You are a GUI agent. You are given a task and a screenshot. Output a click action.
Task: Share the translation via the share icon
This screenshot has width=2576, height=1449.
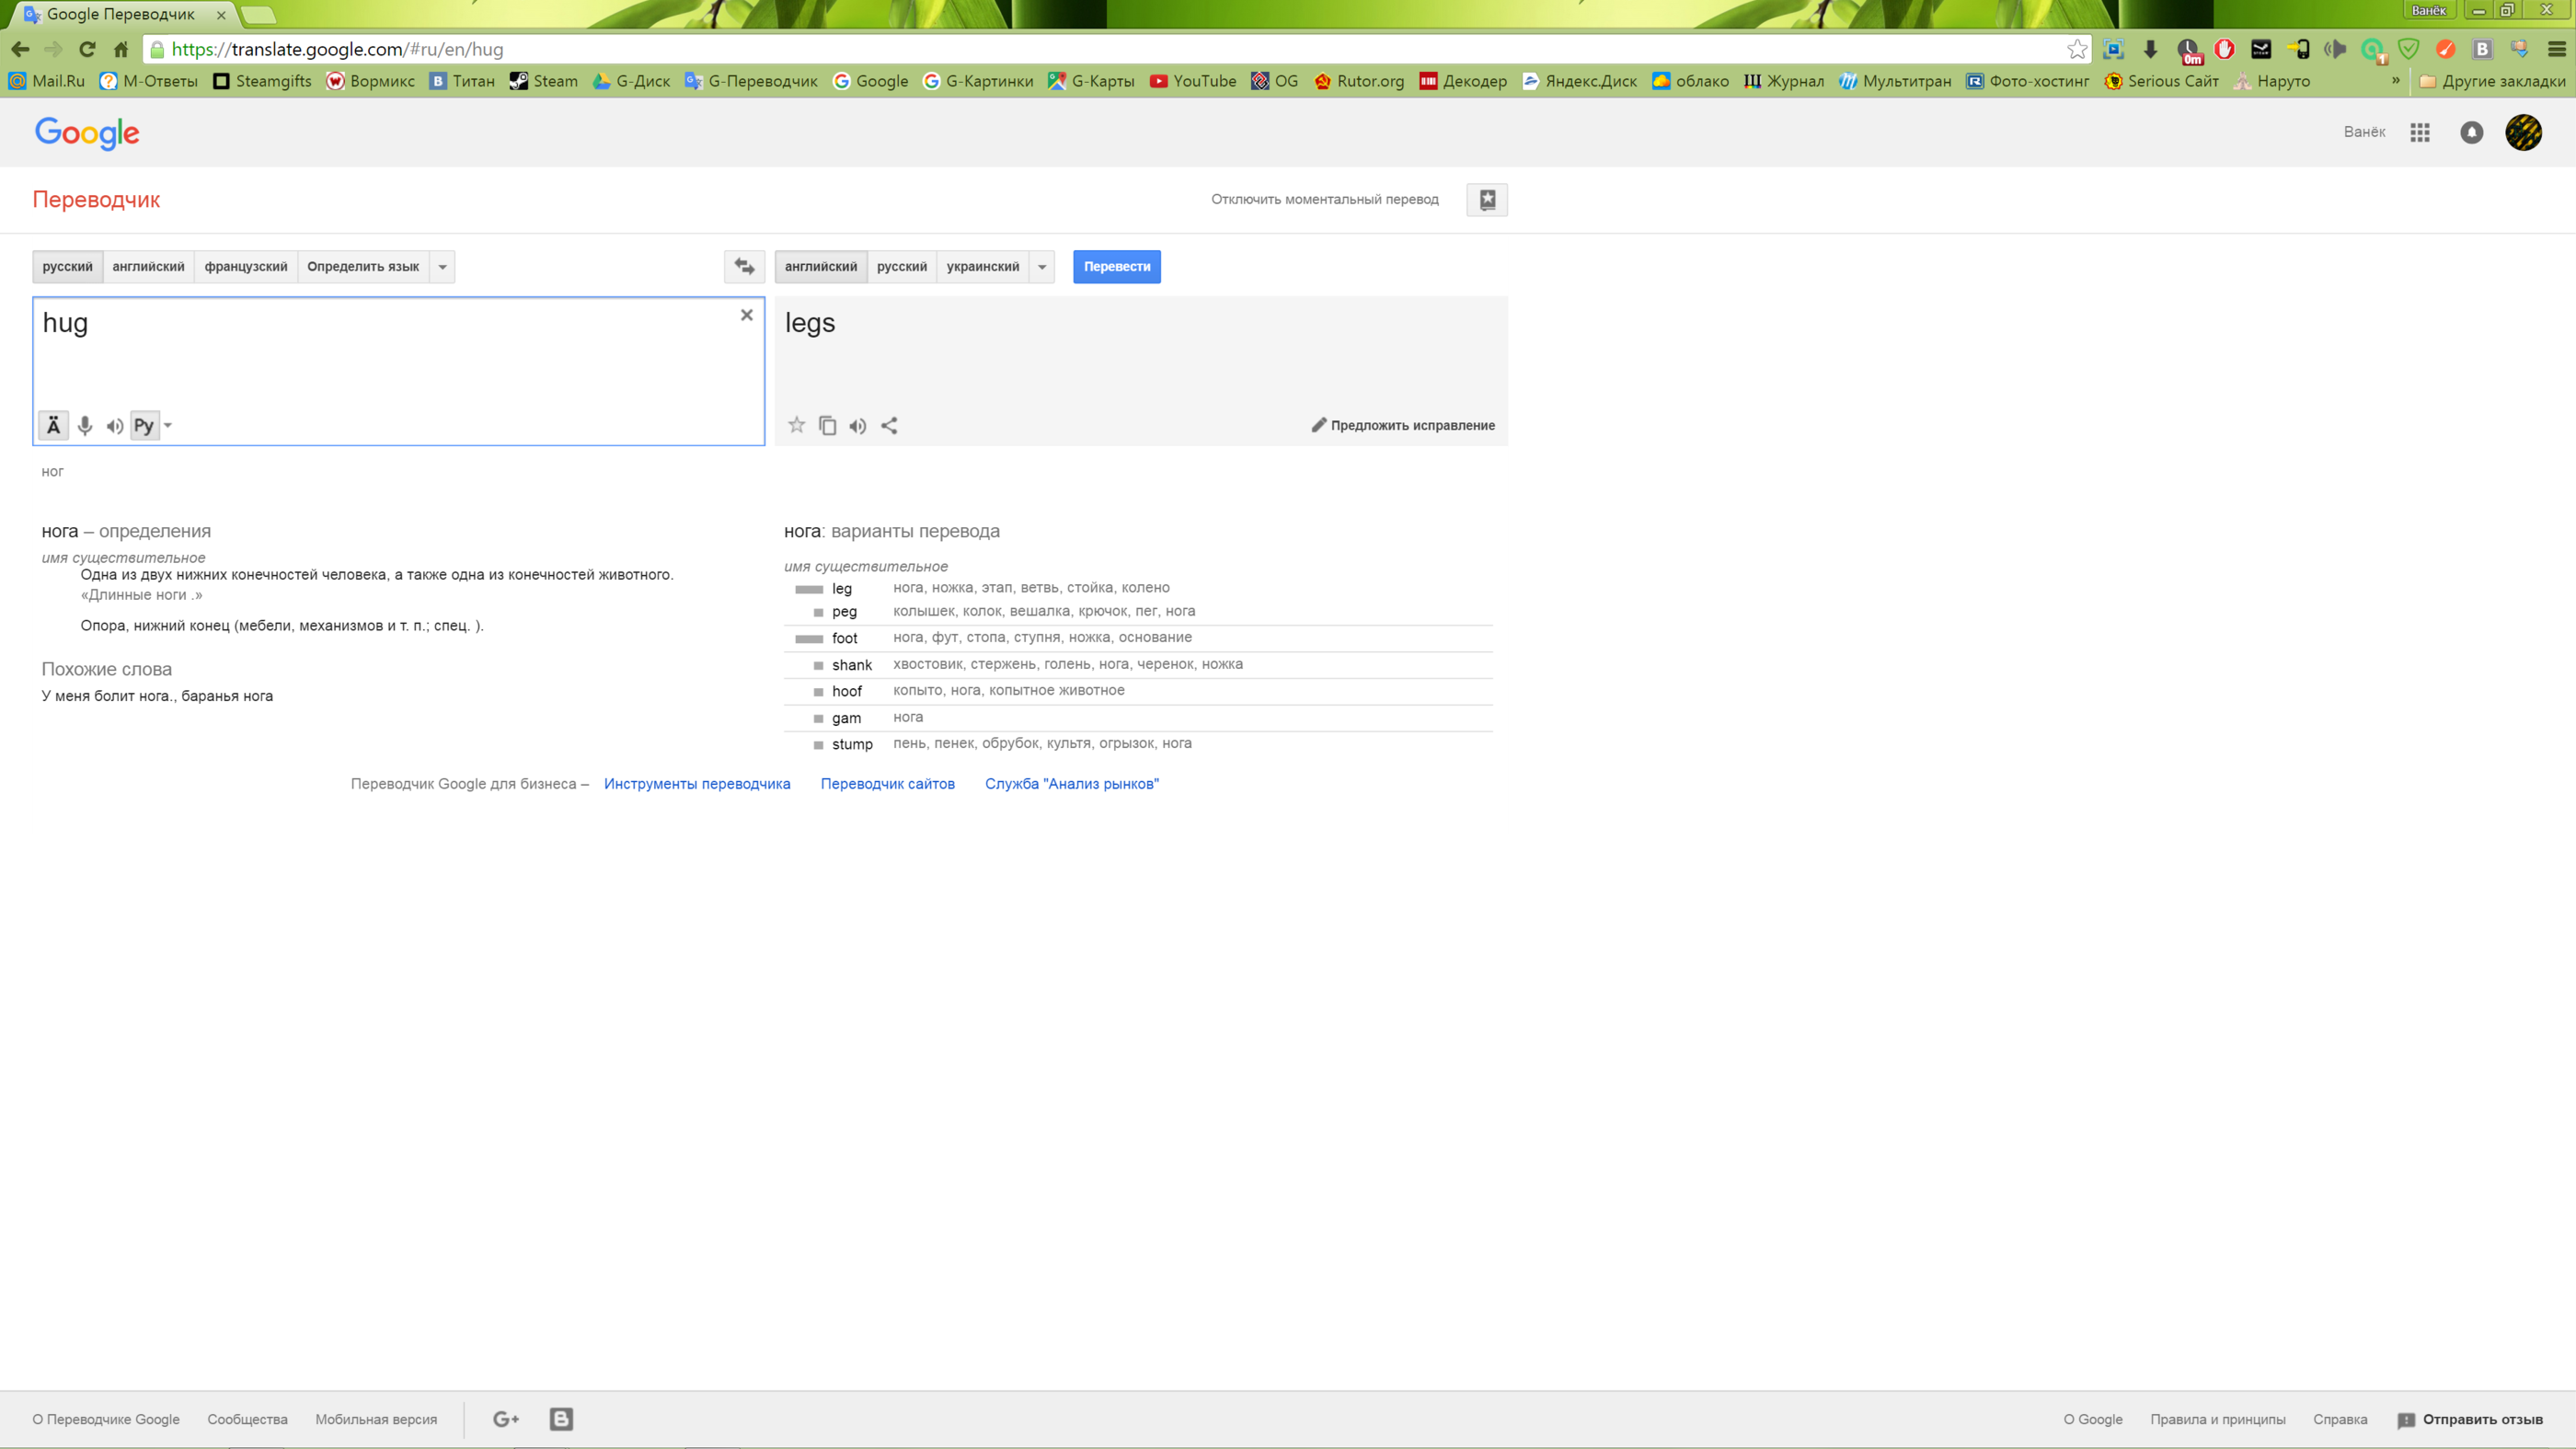[x=889, y=425]
